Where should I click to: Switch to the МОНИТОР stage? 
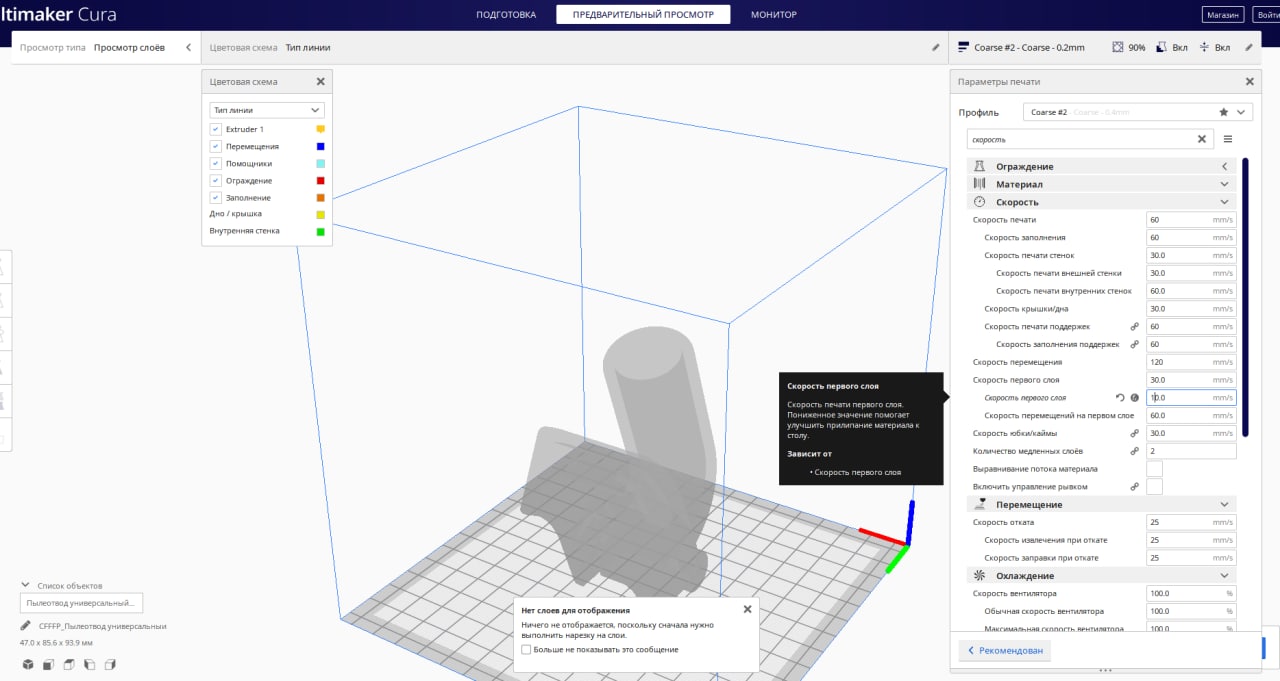coord(774,15)
